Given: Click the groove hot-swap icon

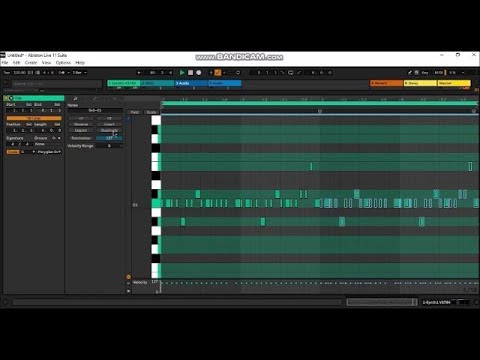Looking at the screenshot, I should pos(54,138).
